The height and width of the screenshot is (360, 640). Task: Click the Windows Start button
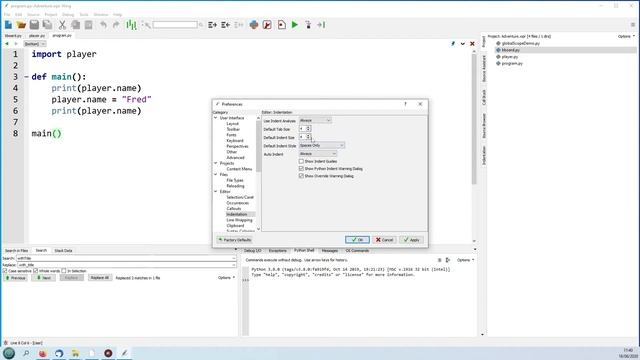9,353
